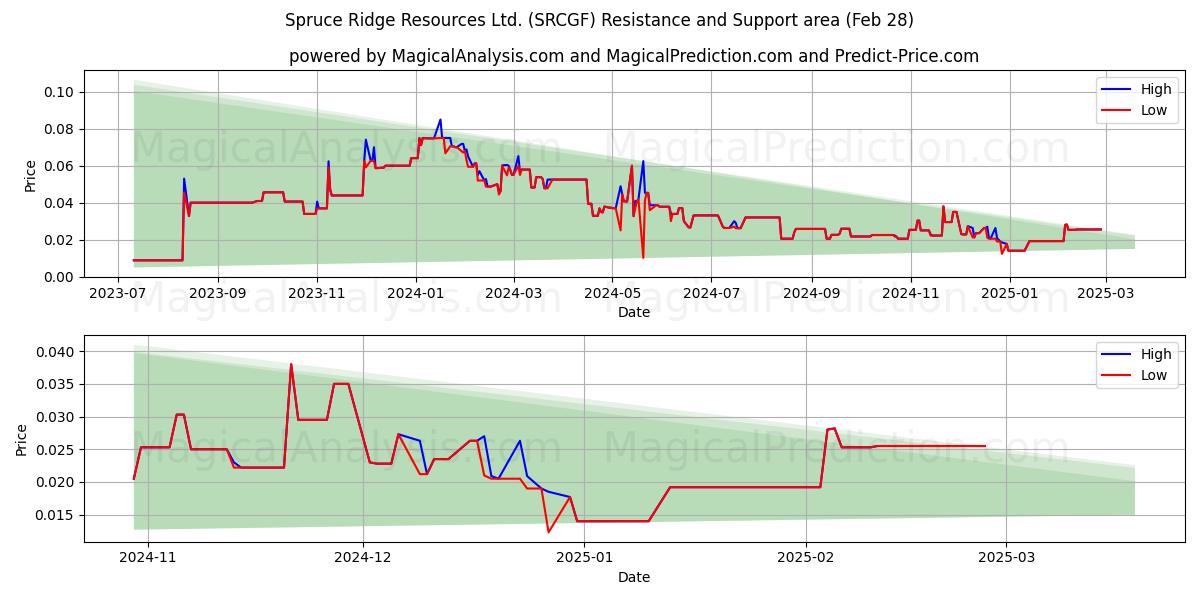Click the 2025-02 tick label on bottom chart
This screenshot has height=600, width=1200.
pyautogui.click(x=806, y=559)
